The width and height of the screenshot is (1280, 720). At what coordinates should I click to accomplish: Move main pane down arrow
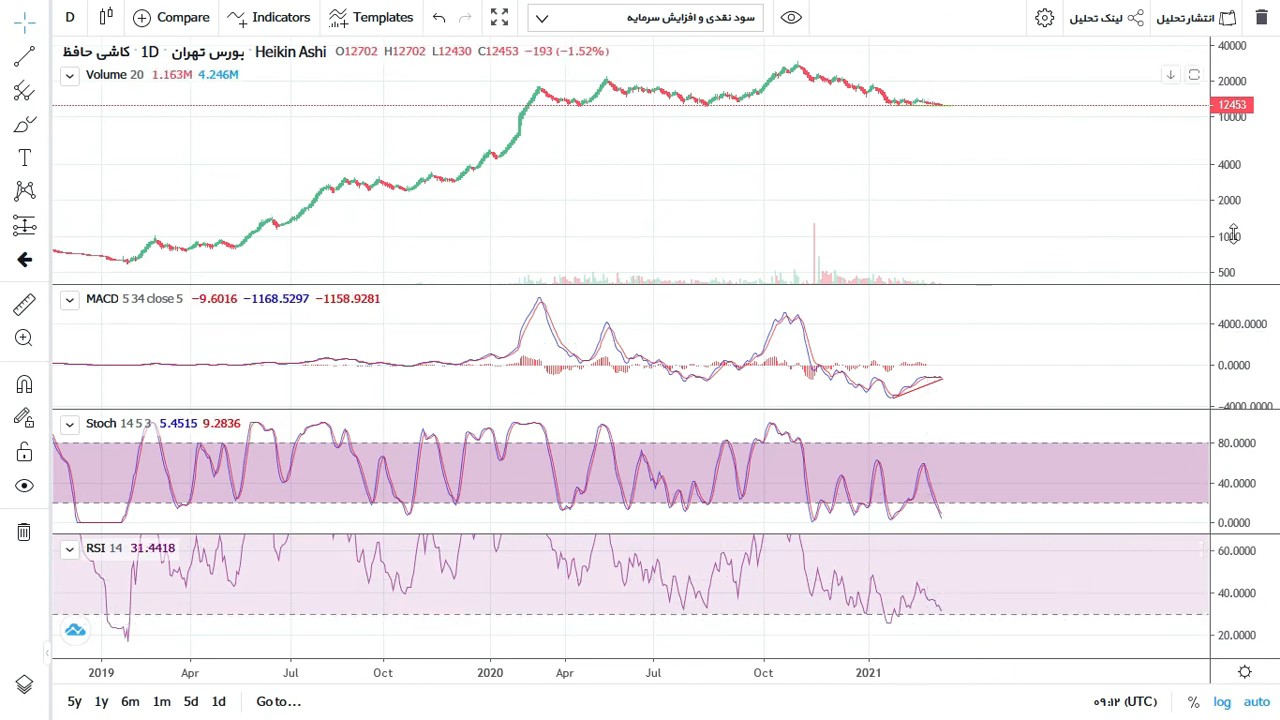(x=1170, y=75)
